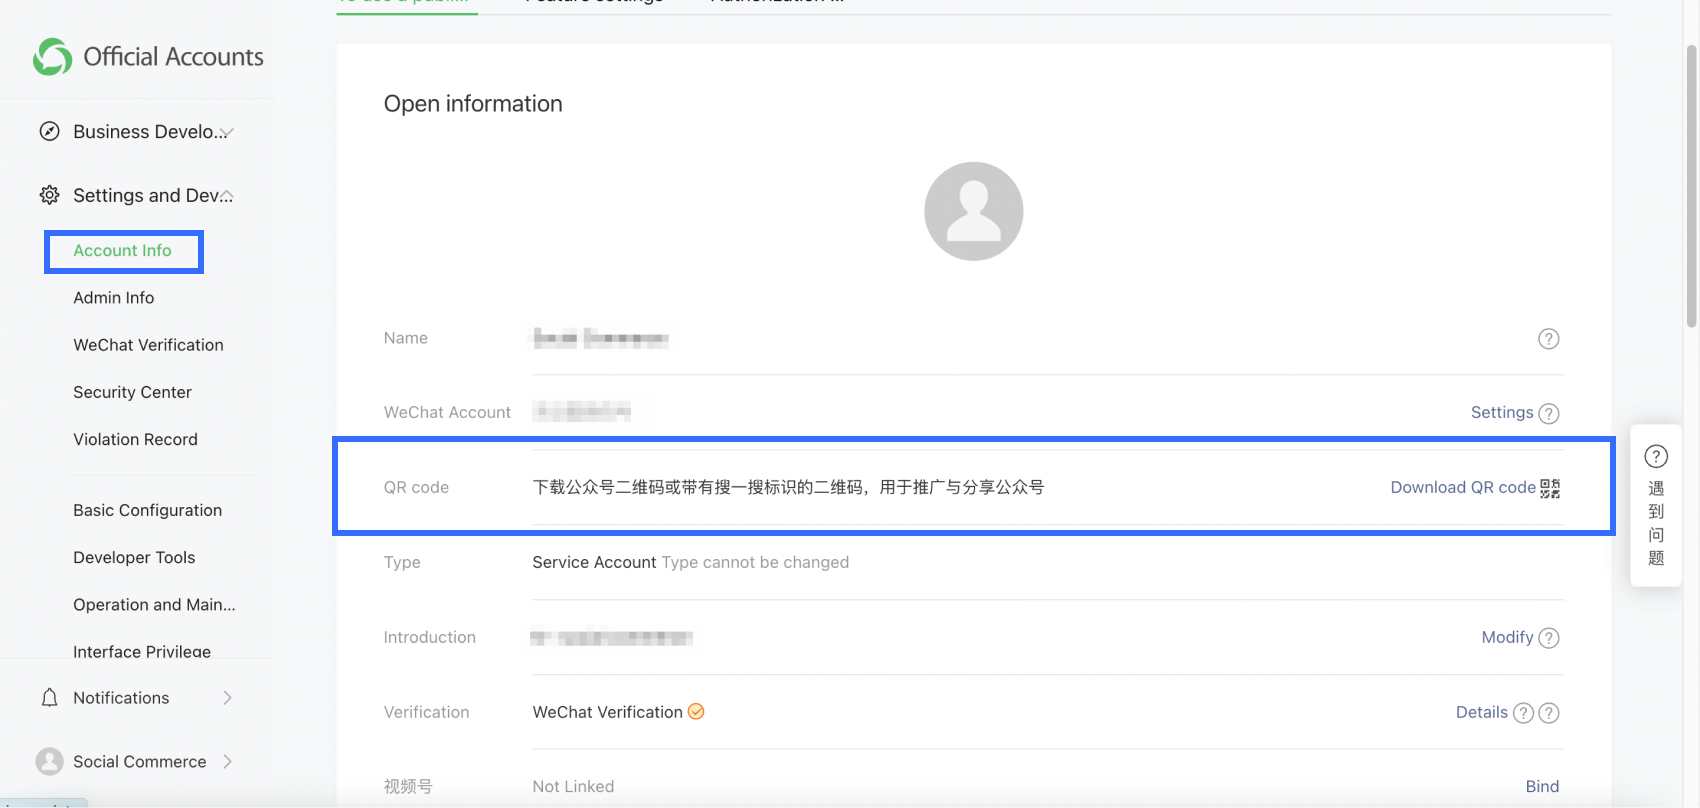Viewport: 1700px width, 808px height.
Task: Click the Notifications bell icon
Action: click(x=49, y=698)
